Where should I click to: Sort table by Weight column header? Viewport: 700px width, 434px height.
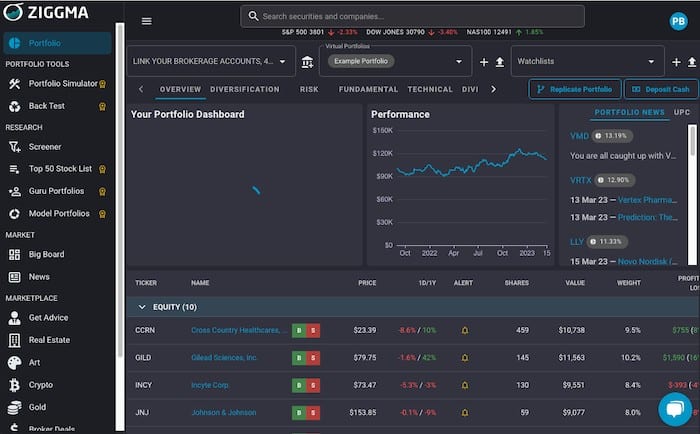pyautogui.click(x=629, y=283)
